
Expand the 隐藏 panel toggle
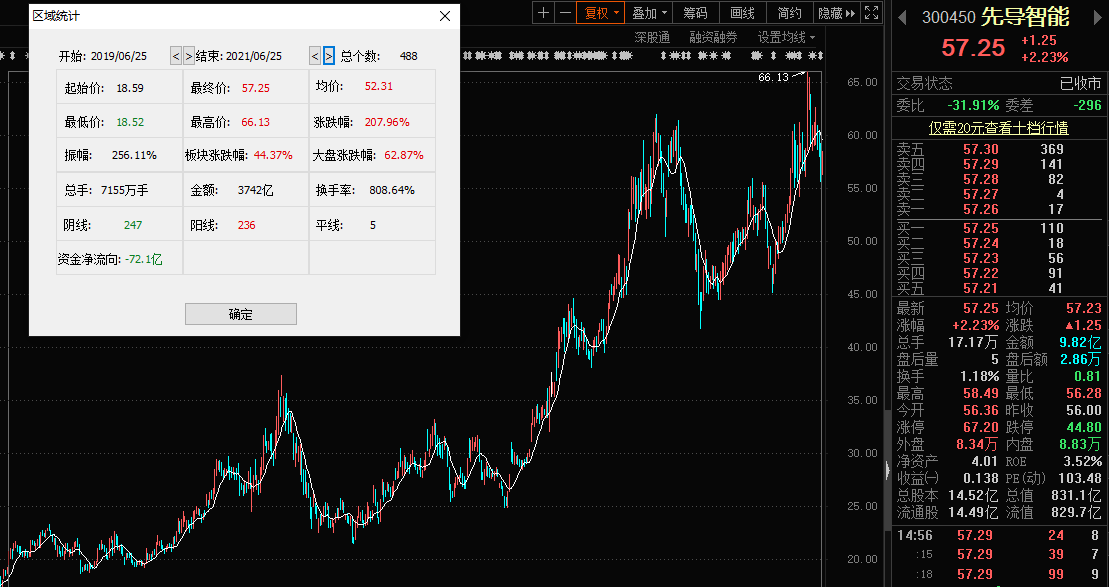tap(836, 13)
